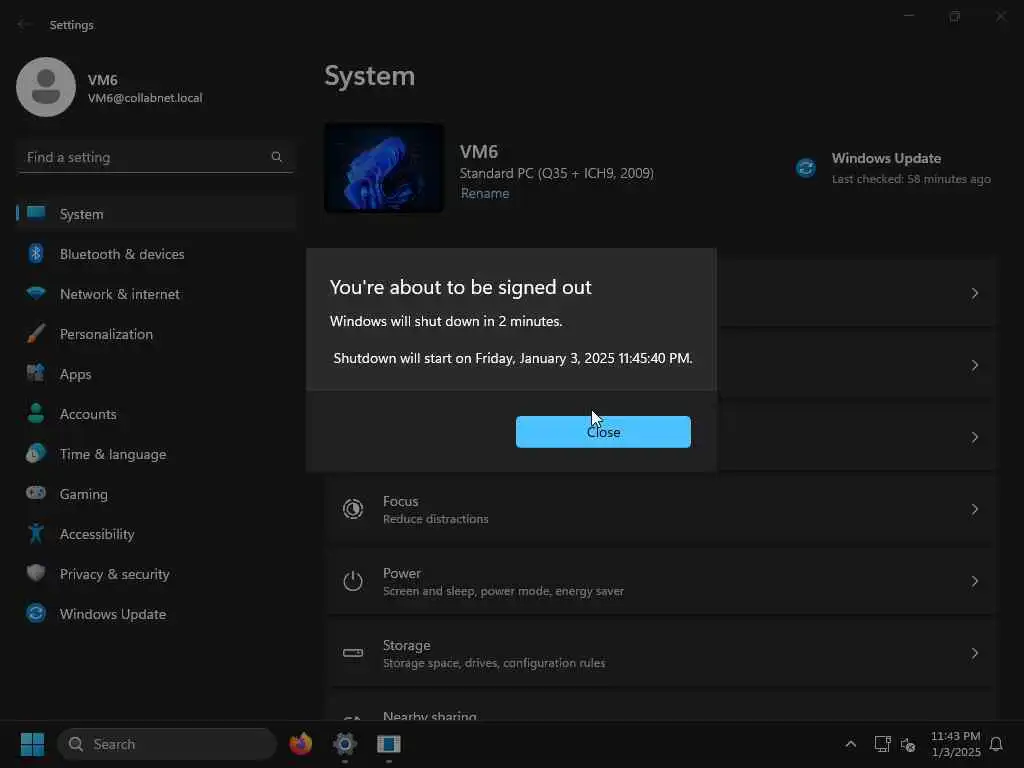
Task: Open Firefox from the taskbar
Action: 301,744
